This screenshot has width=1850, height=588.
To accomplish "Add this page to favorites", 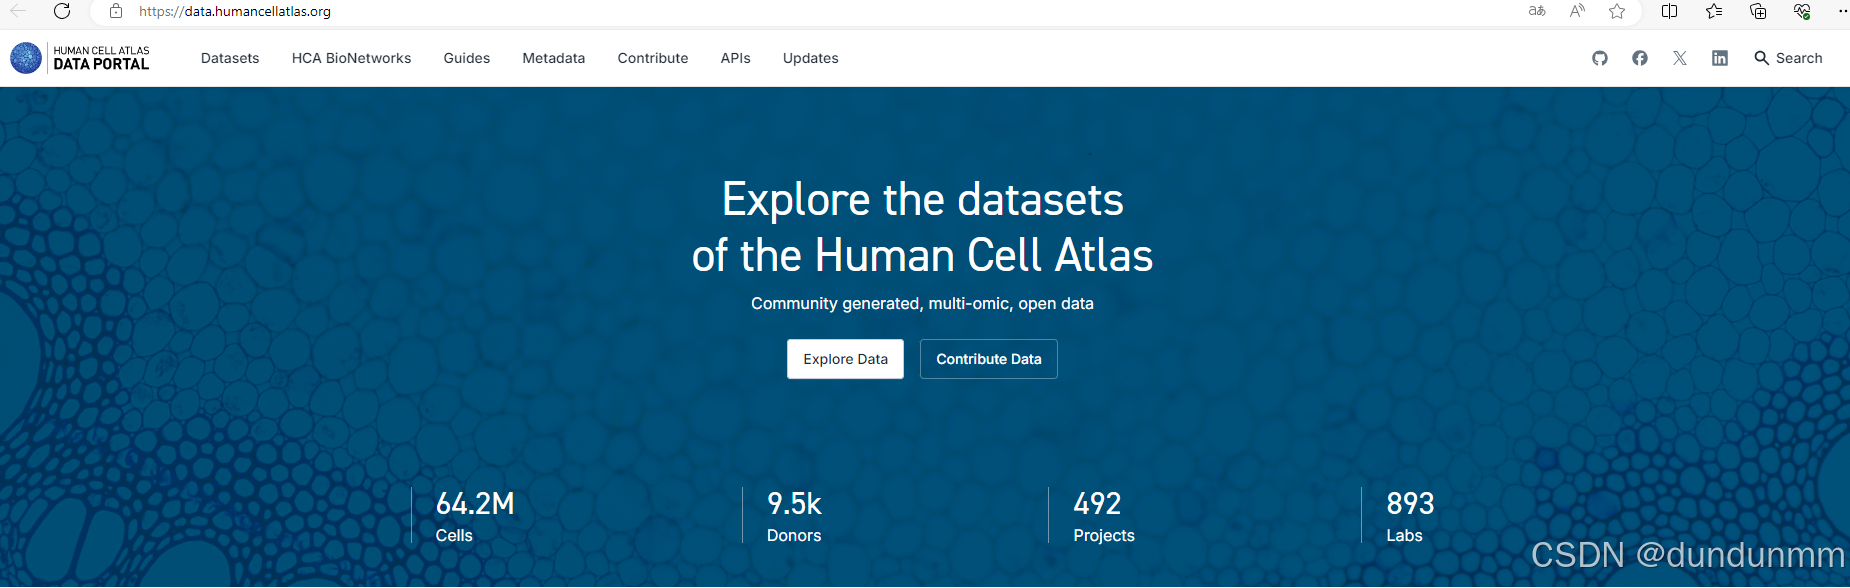I will 1617,12.
